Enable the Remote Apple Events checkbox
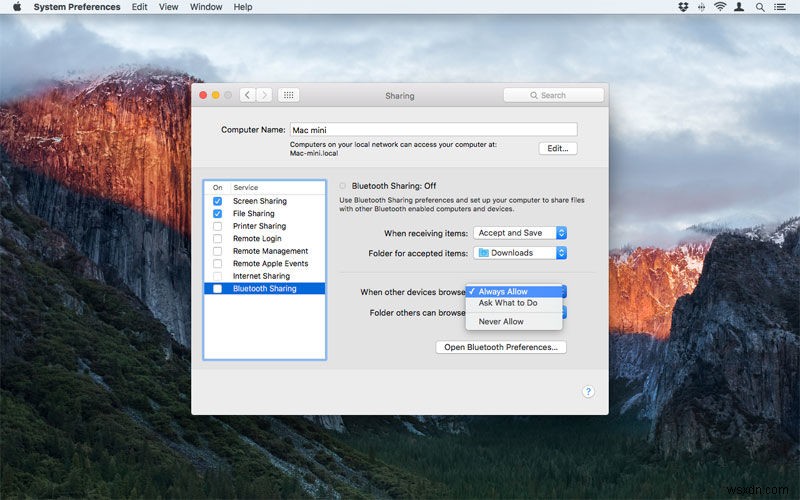The width and height of the screenshot is (800, 500). tap(217, 263)
